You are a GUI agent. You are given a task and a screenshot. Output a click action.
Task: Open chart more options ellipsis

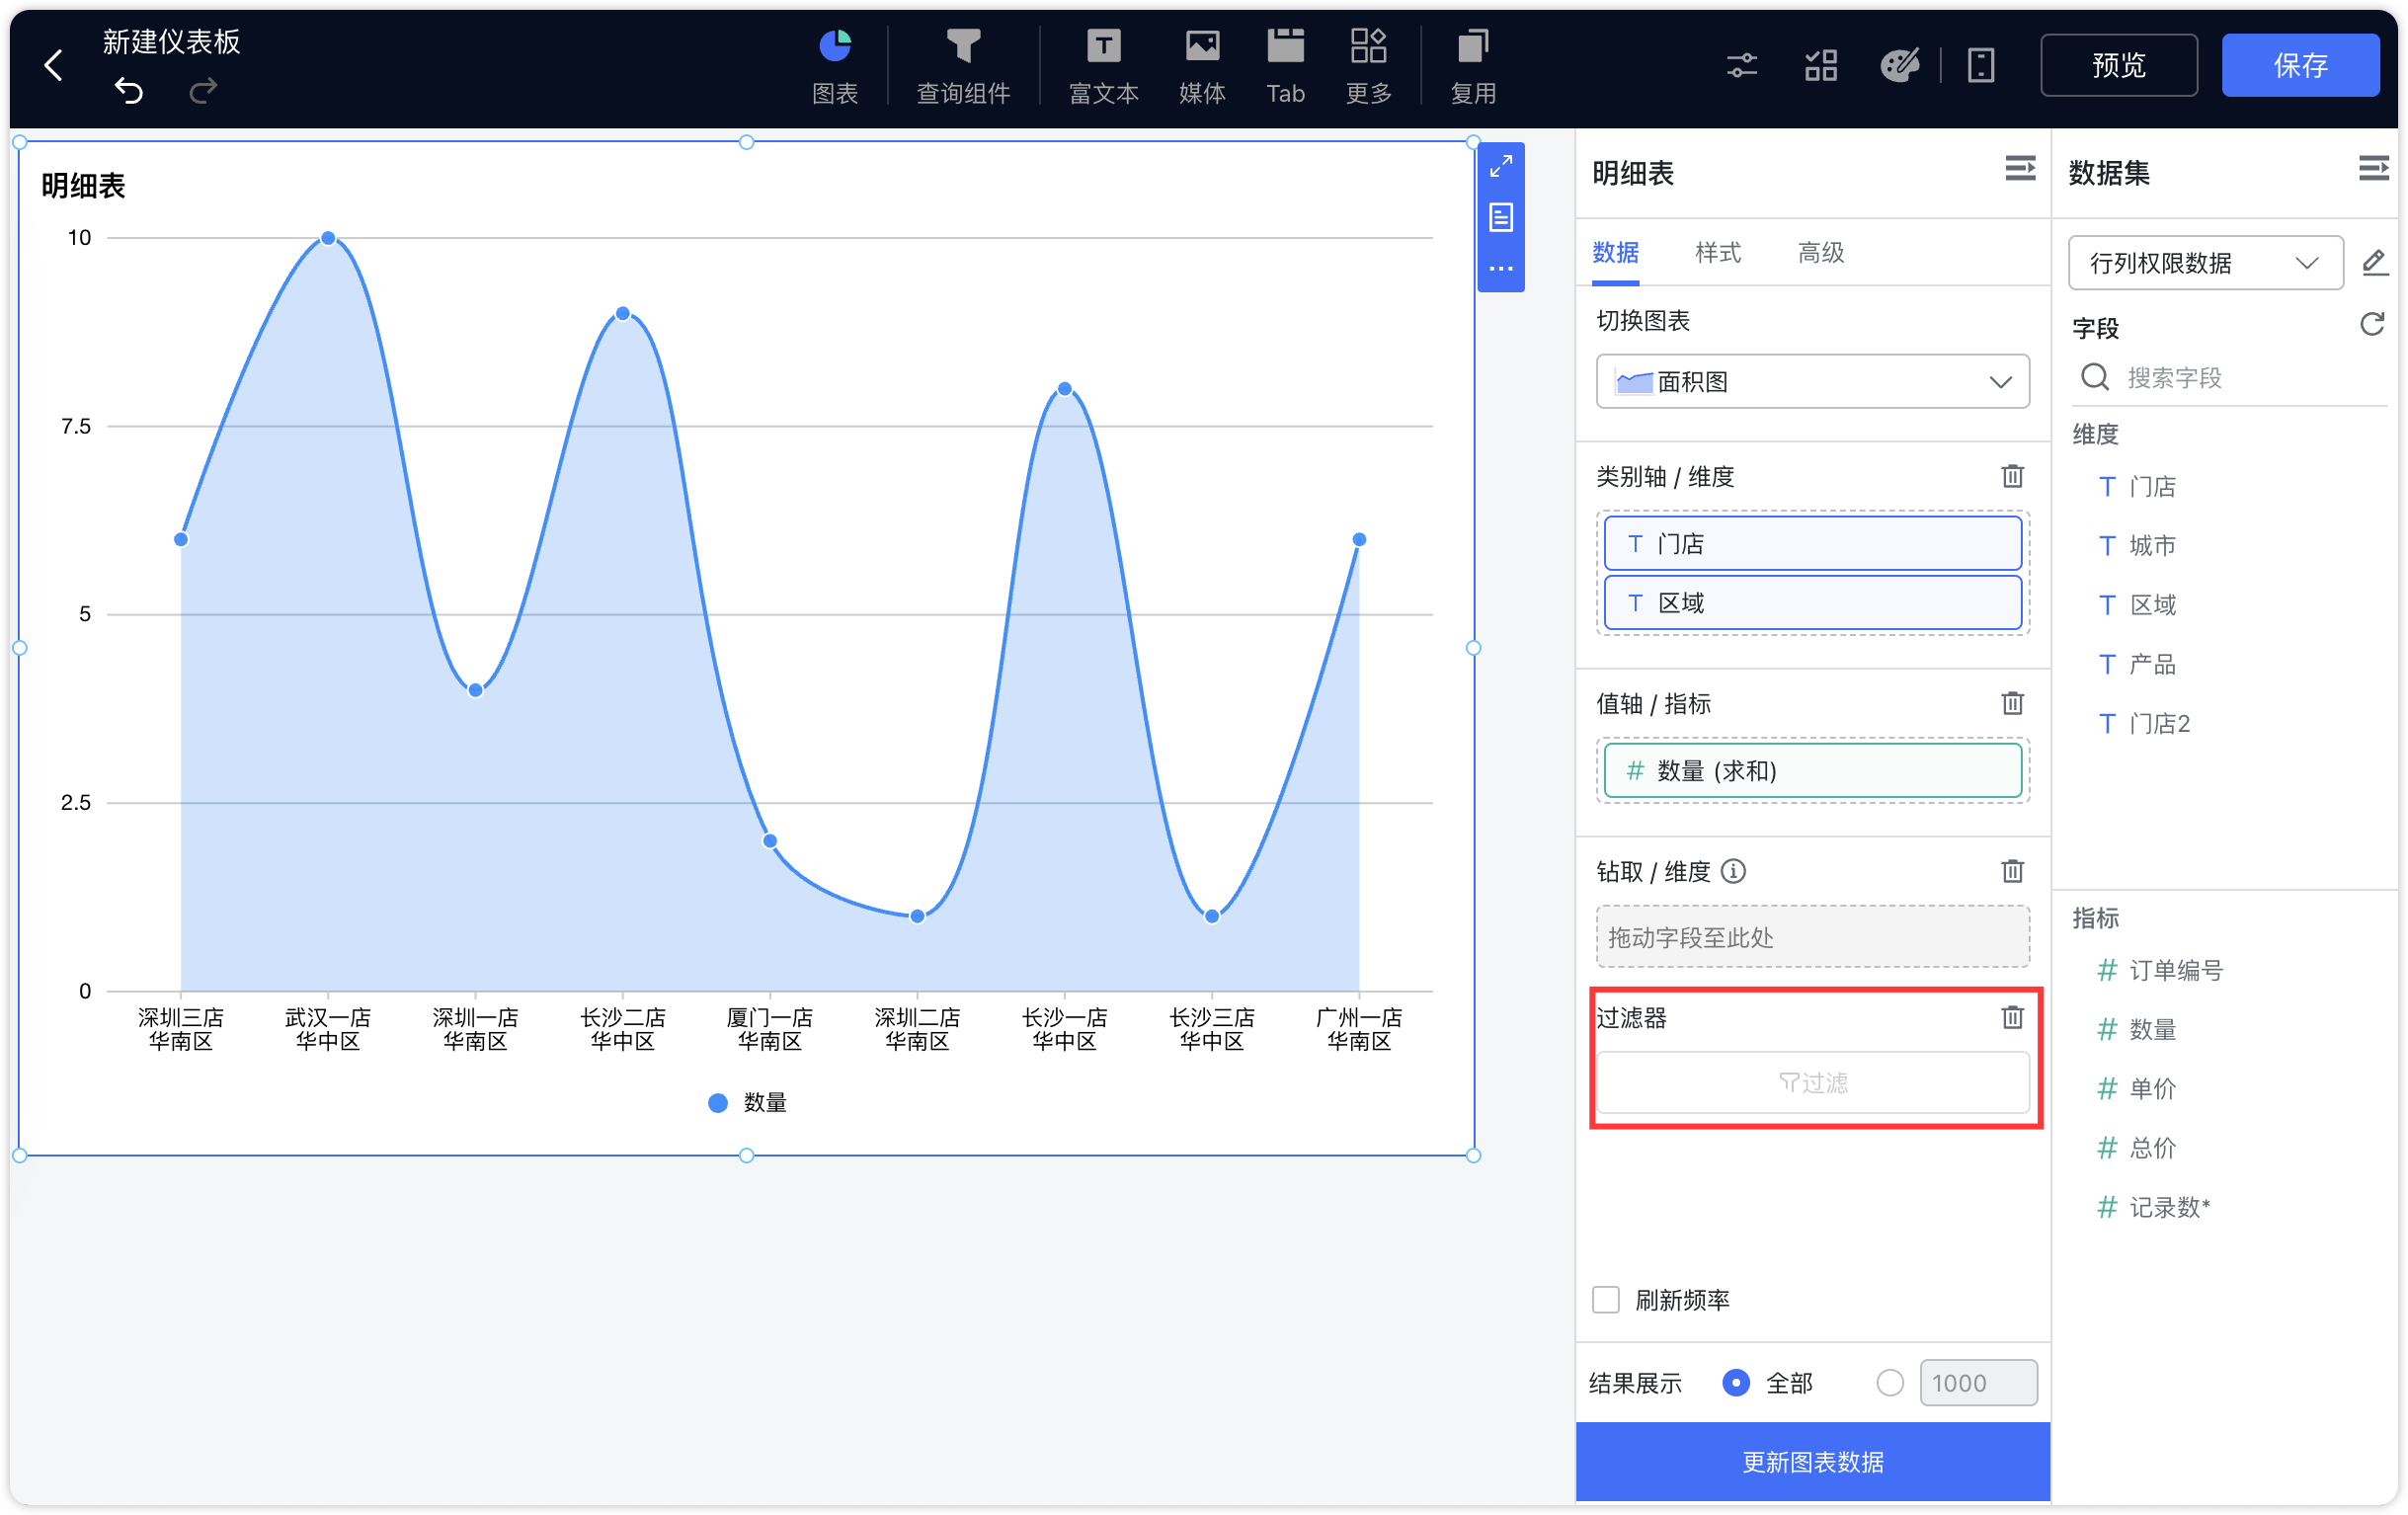tap(1500, 268)
